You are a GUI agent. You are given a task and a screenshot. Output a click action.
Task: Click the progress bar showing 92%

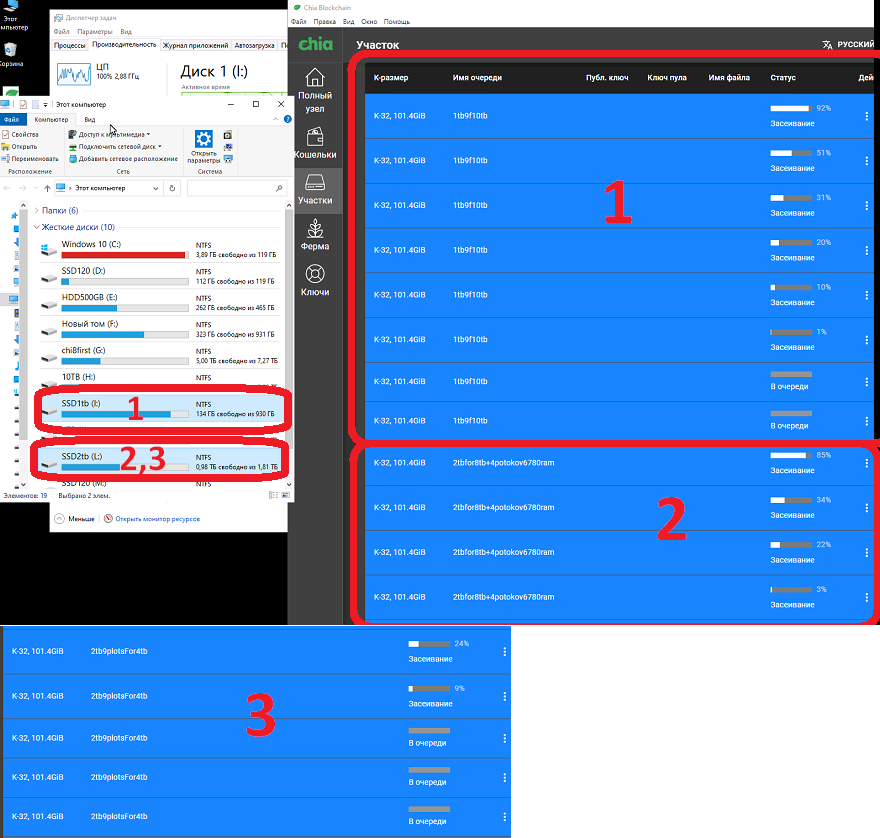pyautogui.click(x=791, y=108)
